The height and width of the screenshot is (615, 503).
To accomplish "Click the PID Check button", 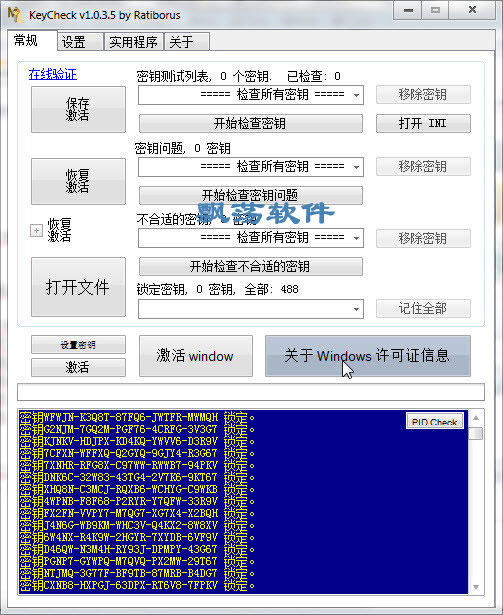I will [434, 421].
